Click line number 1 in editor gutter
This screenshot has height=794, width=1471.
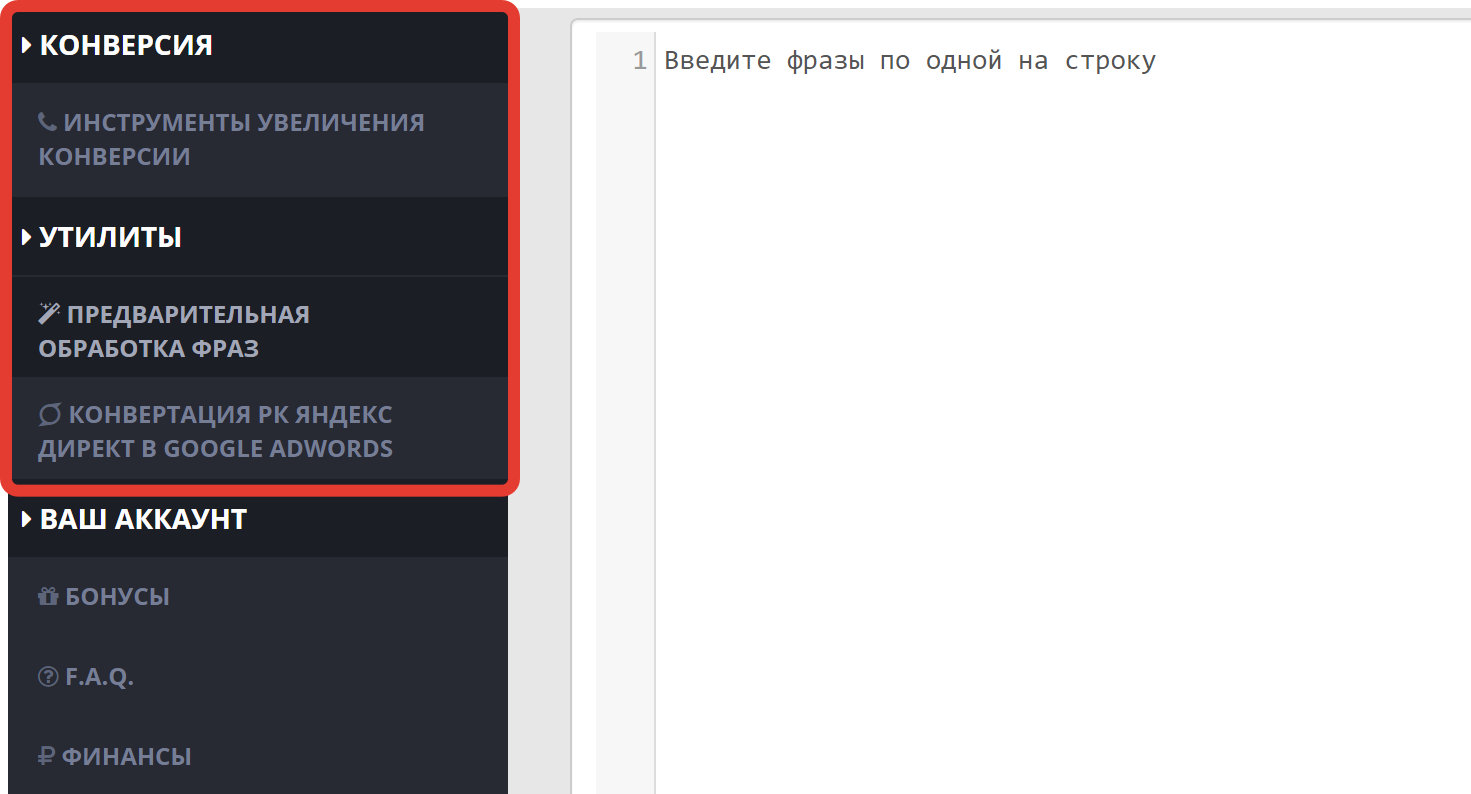[x=640, y=61]
